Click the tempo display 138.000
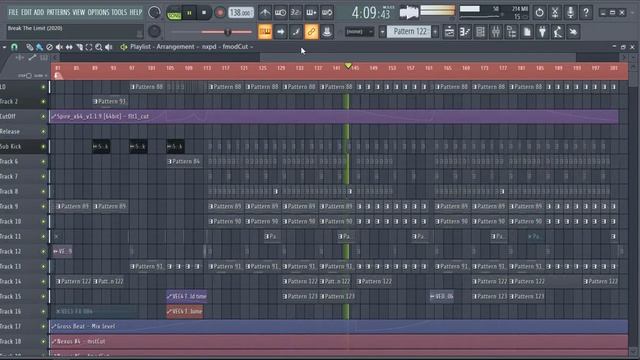This screenshot has width=640, height=360. (240, 13)
